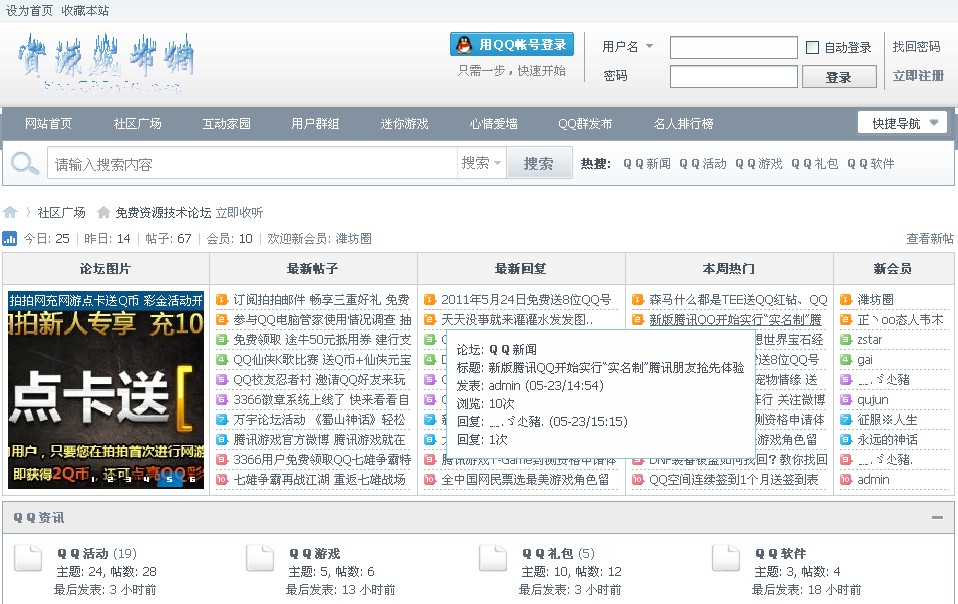Focus the password input field
Viewport: 958px width, 604px height.
click(x=734, y=76)
